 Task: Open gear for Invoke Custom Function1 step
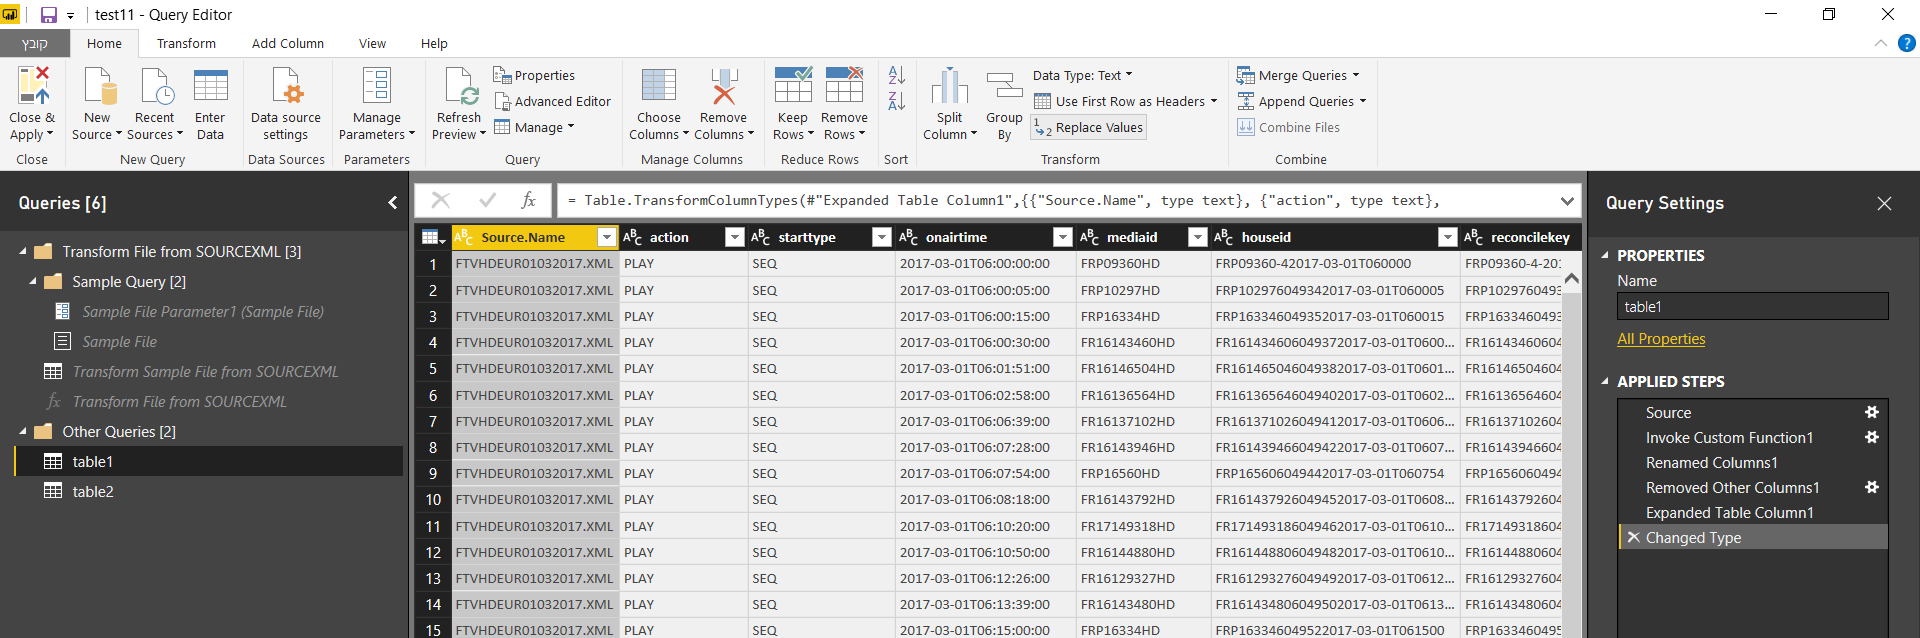pyautogui.click(x=1871, y=437)
